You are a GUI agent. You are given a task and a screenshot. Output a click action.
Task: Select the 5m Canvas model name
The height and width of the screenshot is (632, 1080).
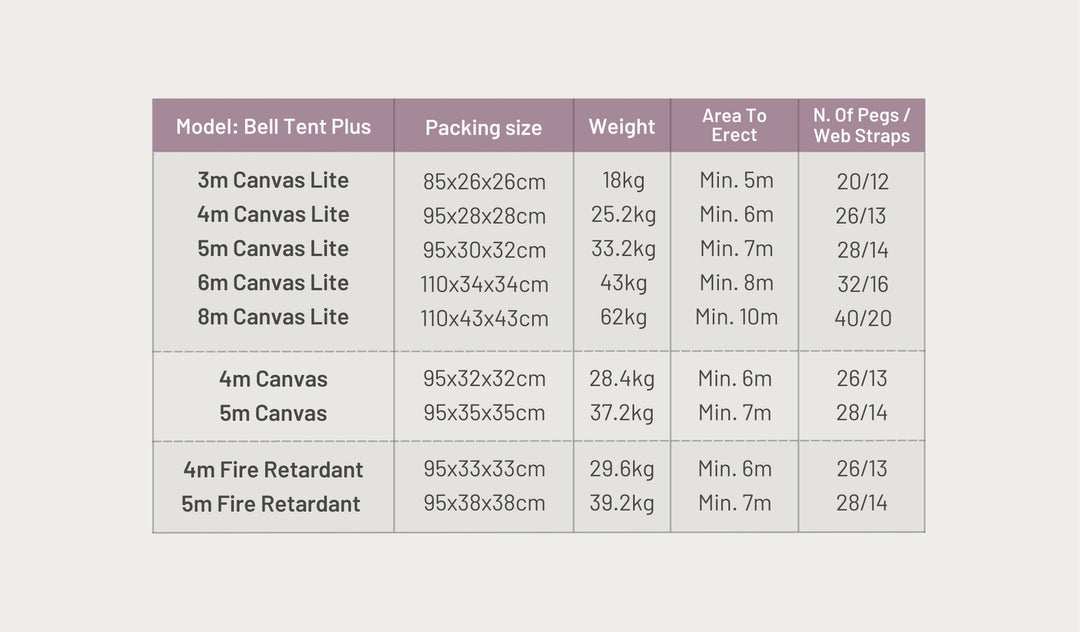(273, 413)
